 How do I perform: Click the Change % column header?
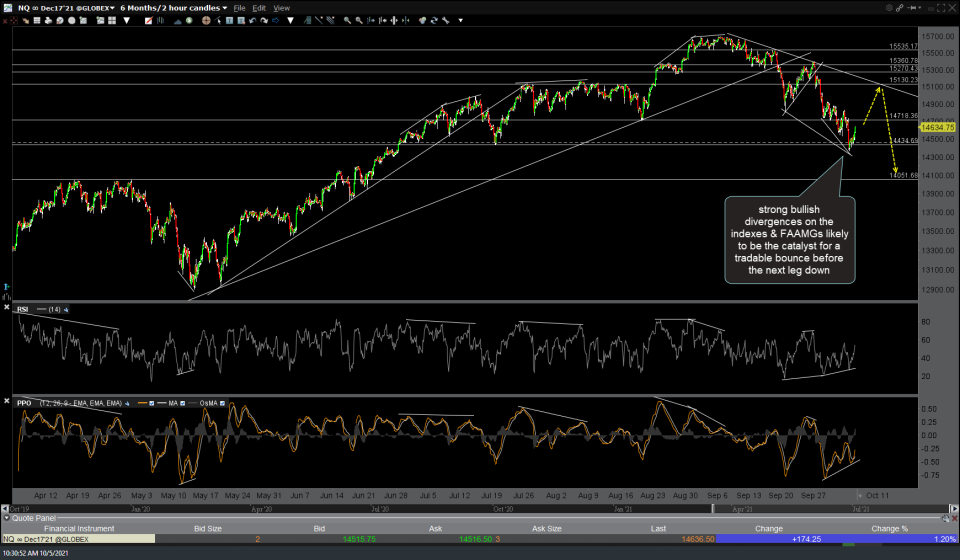[x=890, y=528]
